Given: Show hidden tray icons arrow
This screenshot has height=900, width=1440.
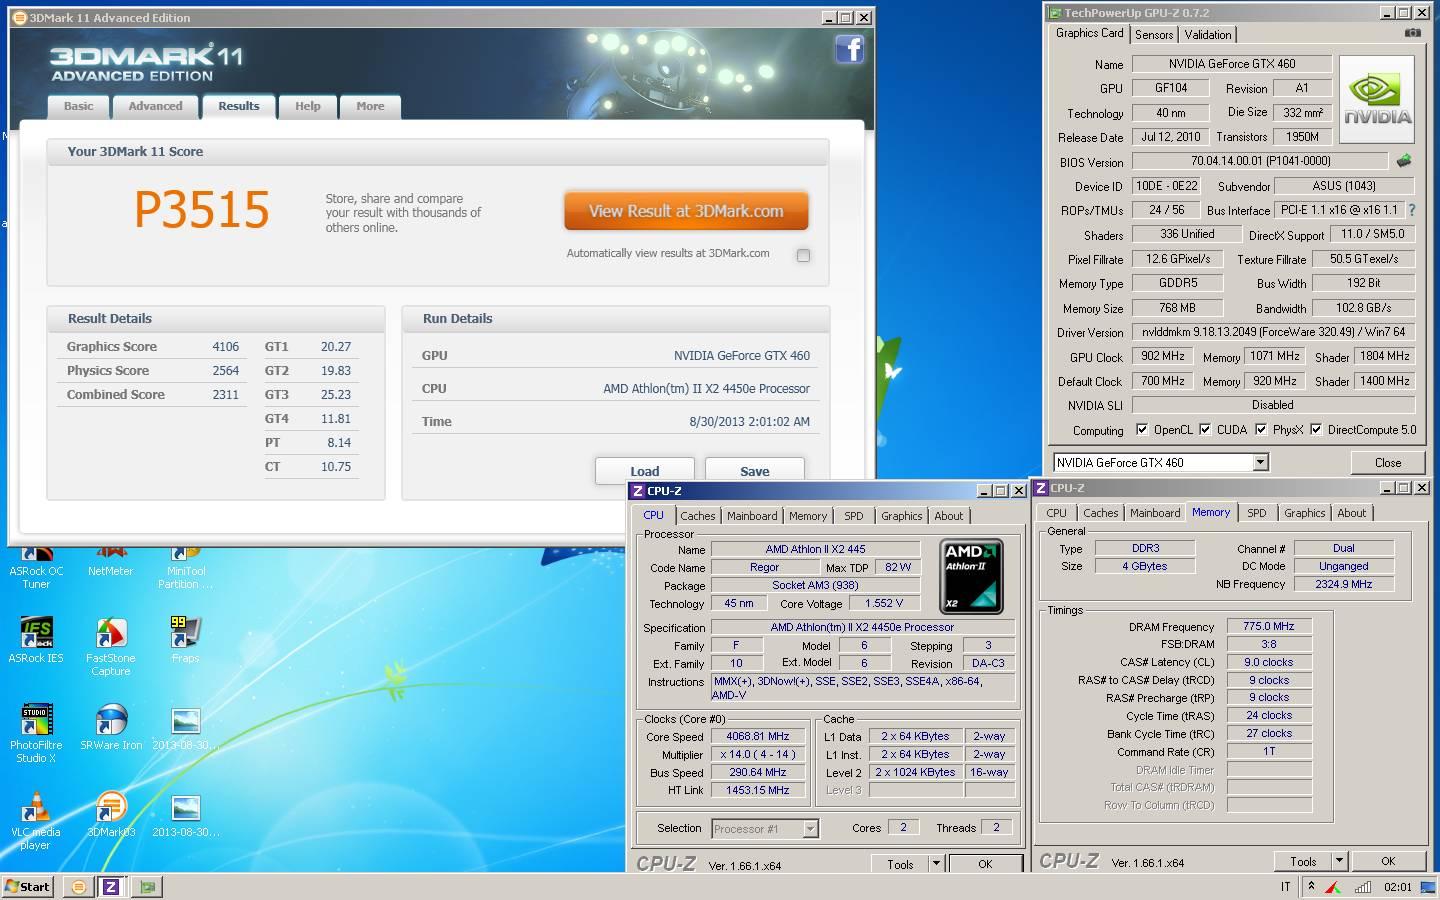Looking at the screenshot, I should pyautogui.click(x=1311, y=886).
